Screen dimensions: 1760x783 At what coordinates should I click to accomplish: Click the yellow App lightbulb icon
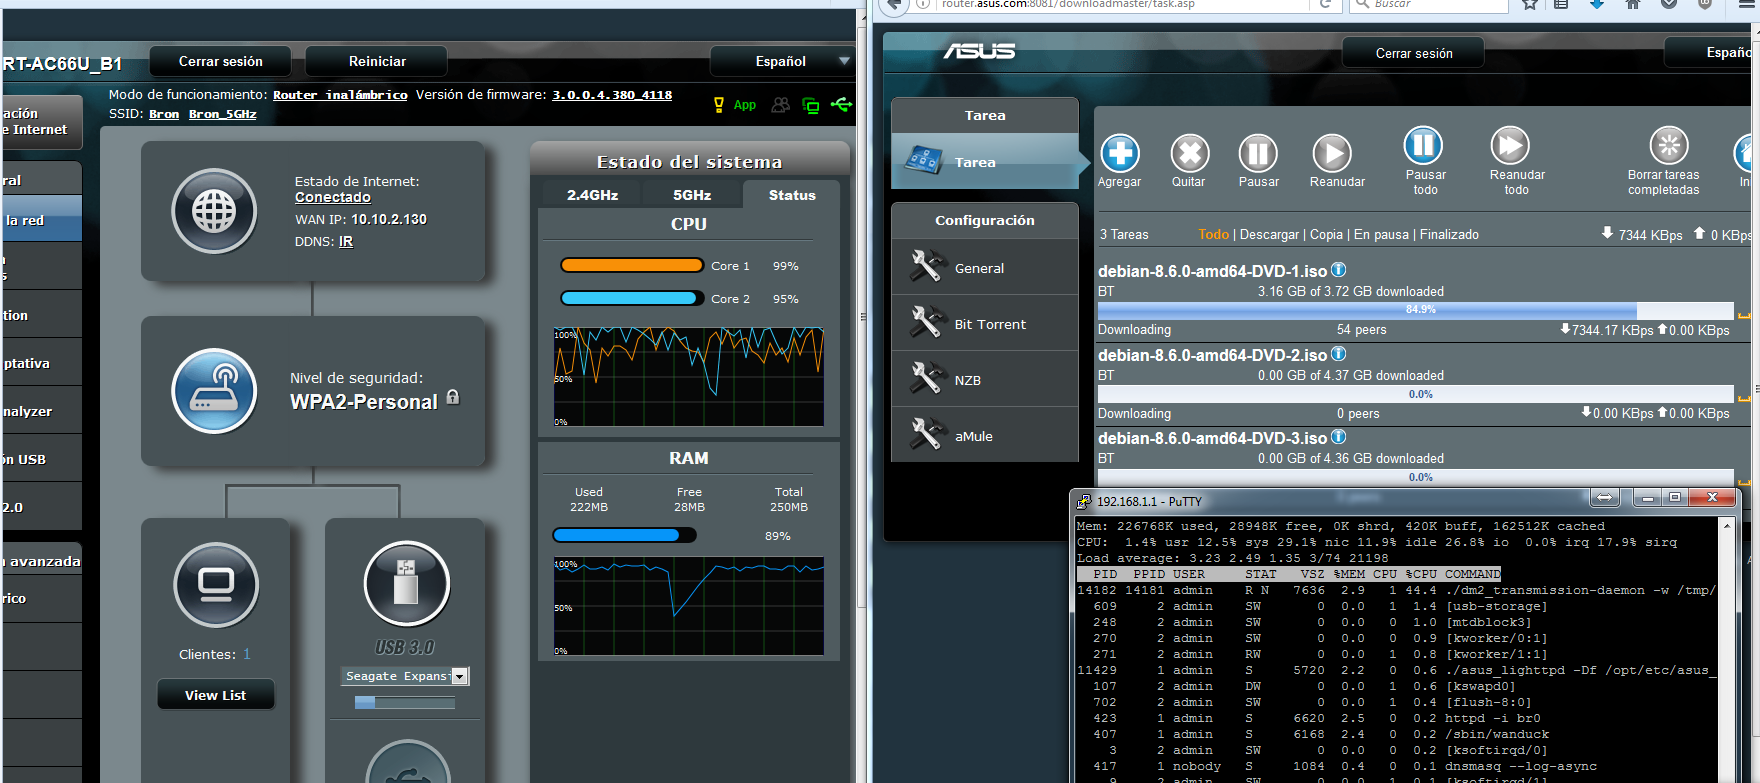pyautogui.click(x=718, y=105)
